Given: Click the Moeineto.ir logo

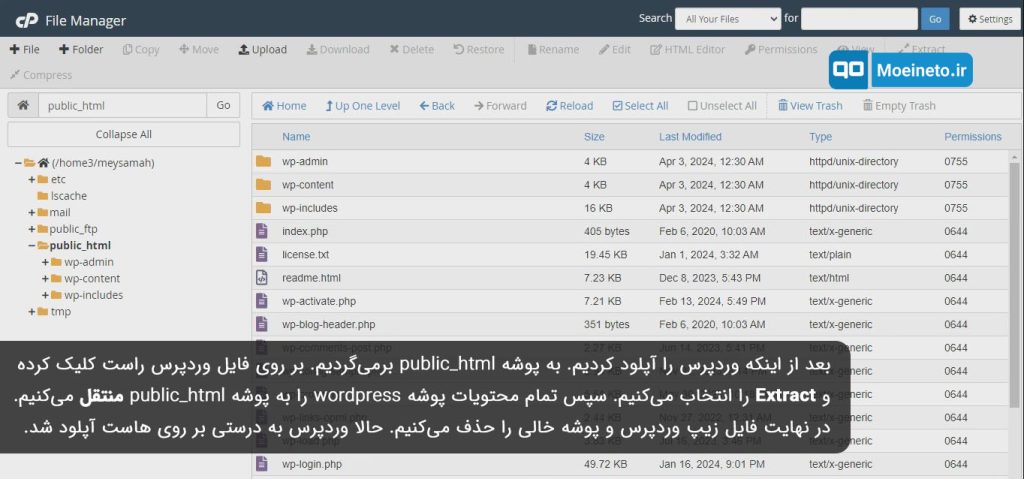Looking at the screenshot, I should point(901,71).
